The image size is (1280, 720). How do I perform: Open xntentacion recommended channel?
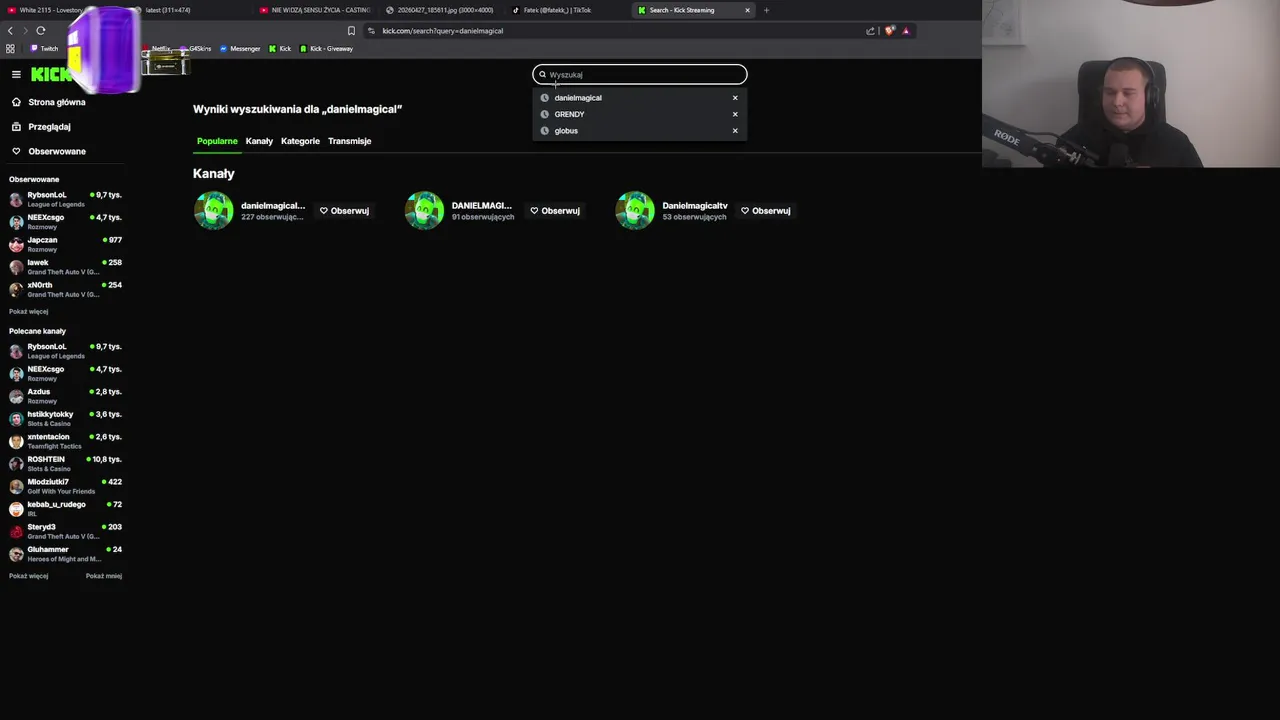click(x=65, y=441)
